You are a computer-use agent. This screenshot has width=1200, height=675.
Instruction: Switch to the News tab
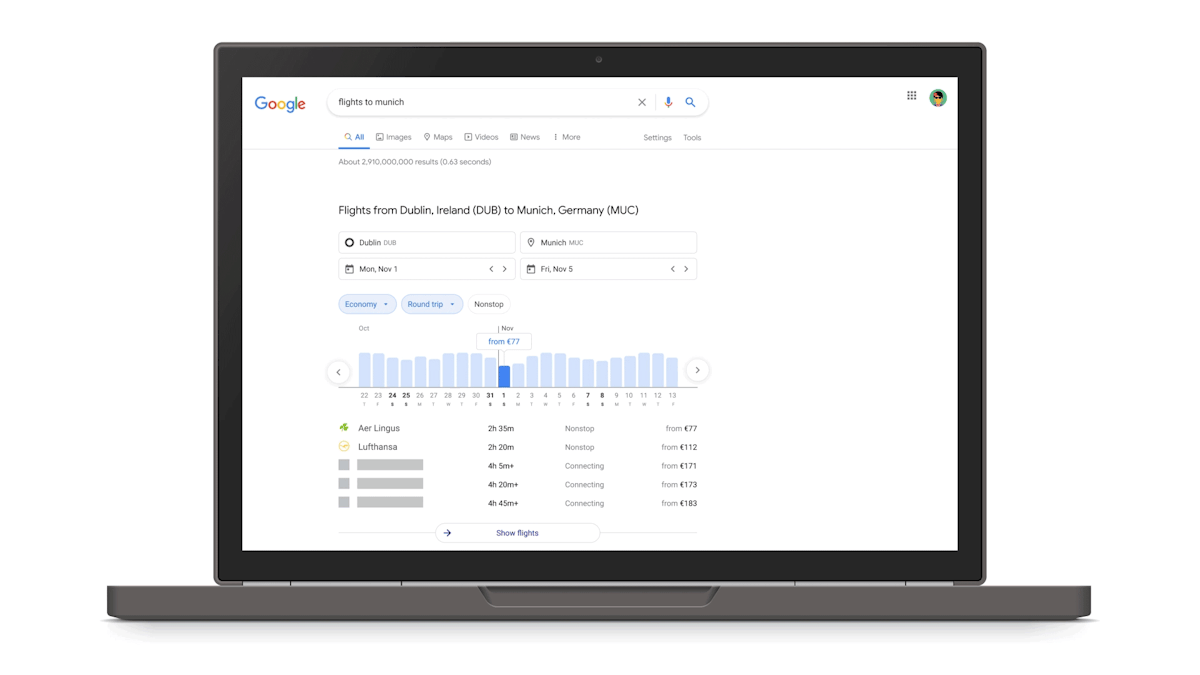tap(525, 137)
